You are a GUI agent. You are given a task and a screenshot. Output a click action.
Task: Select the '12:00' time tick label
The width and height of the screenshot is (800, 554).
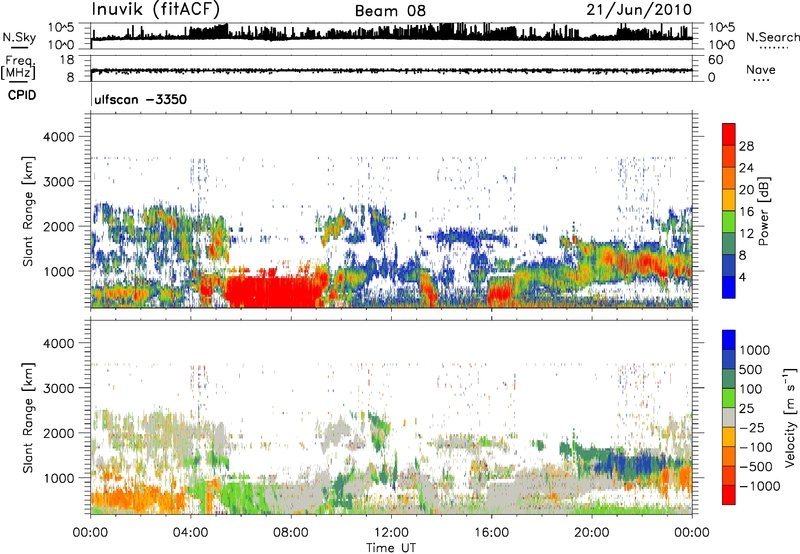[391, 533]
